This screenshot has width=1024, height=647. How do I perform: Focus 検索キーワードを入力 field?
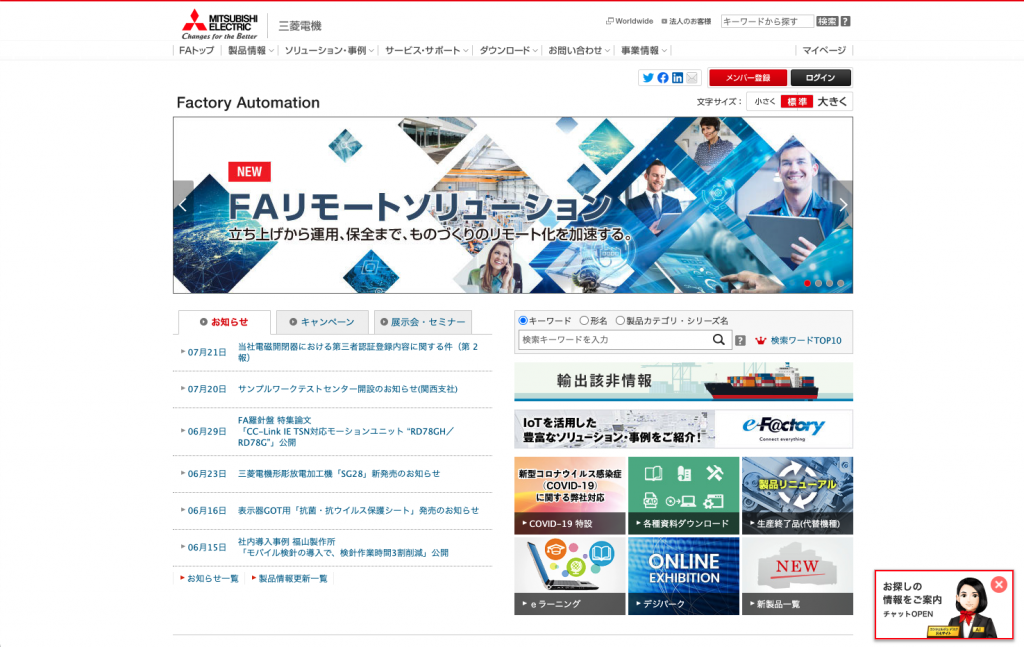pos(614,339)
